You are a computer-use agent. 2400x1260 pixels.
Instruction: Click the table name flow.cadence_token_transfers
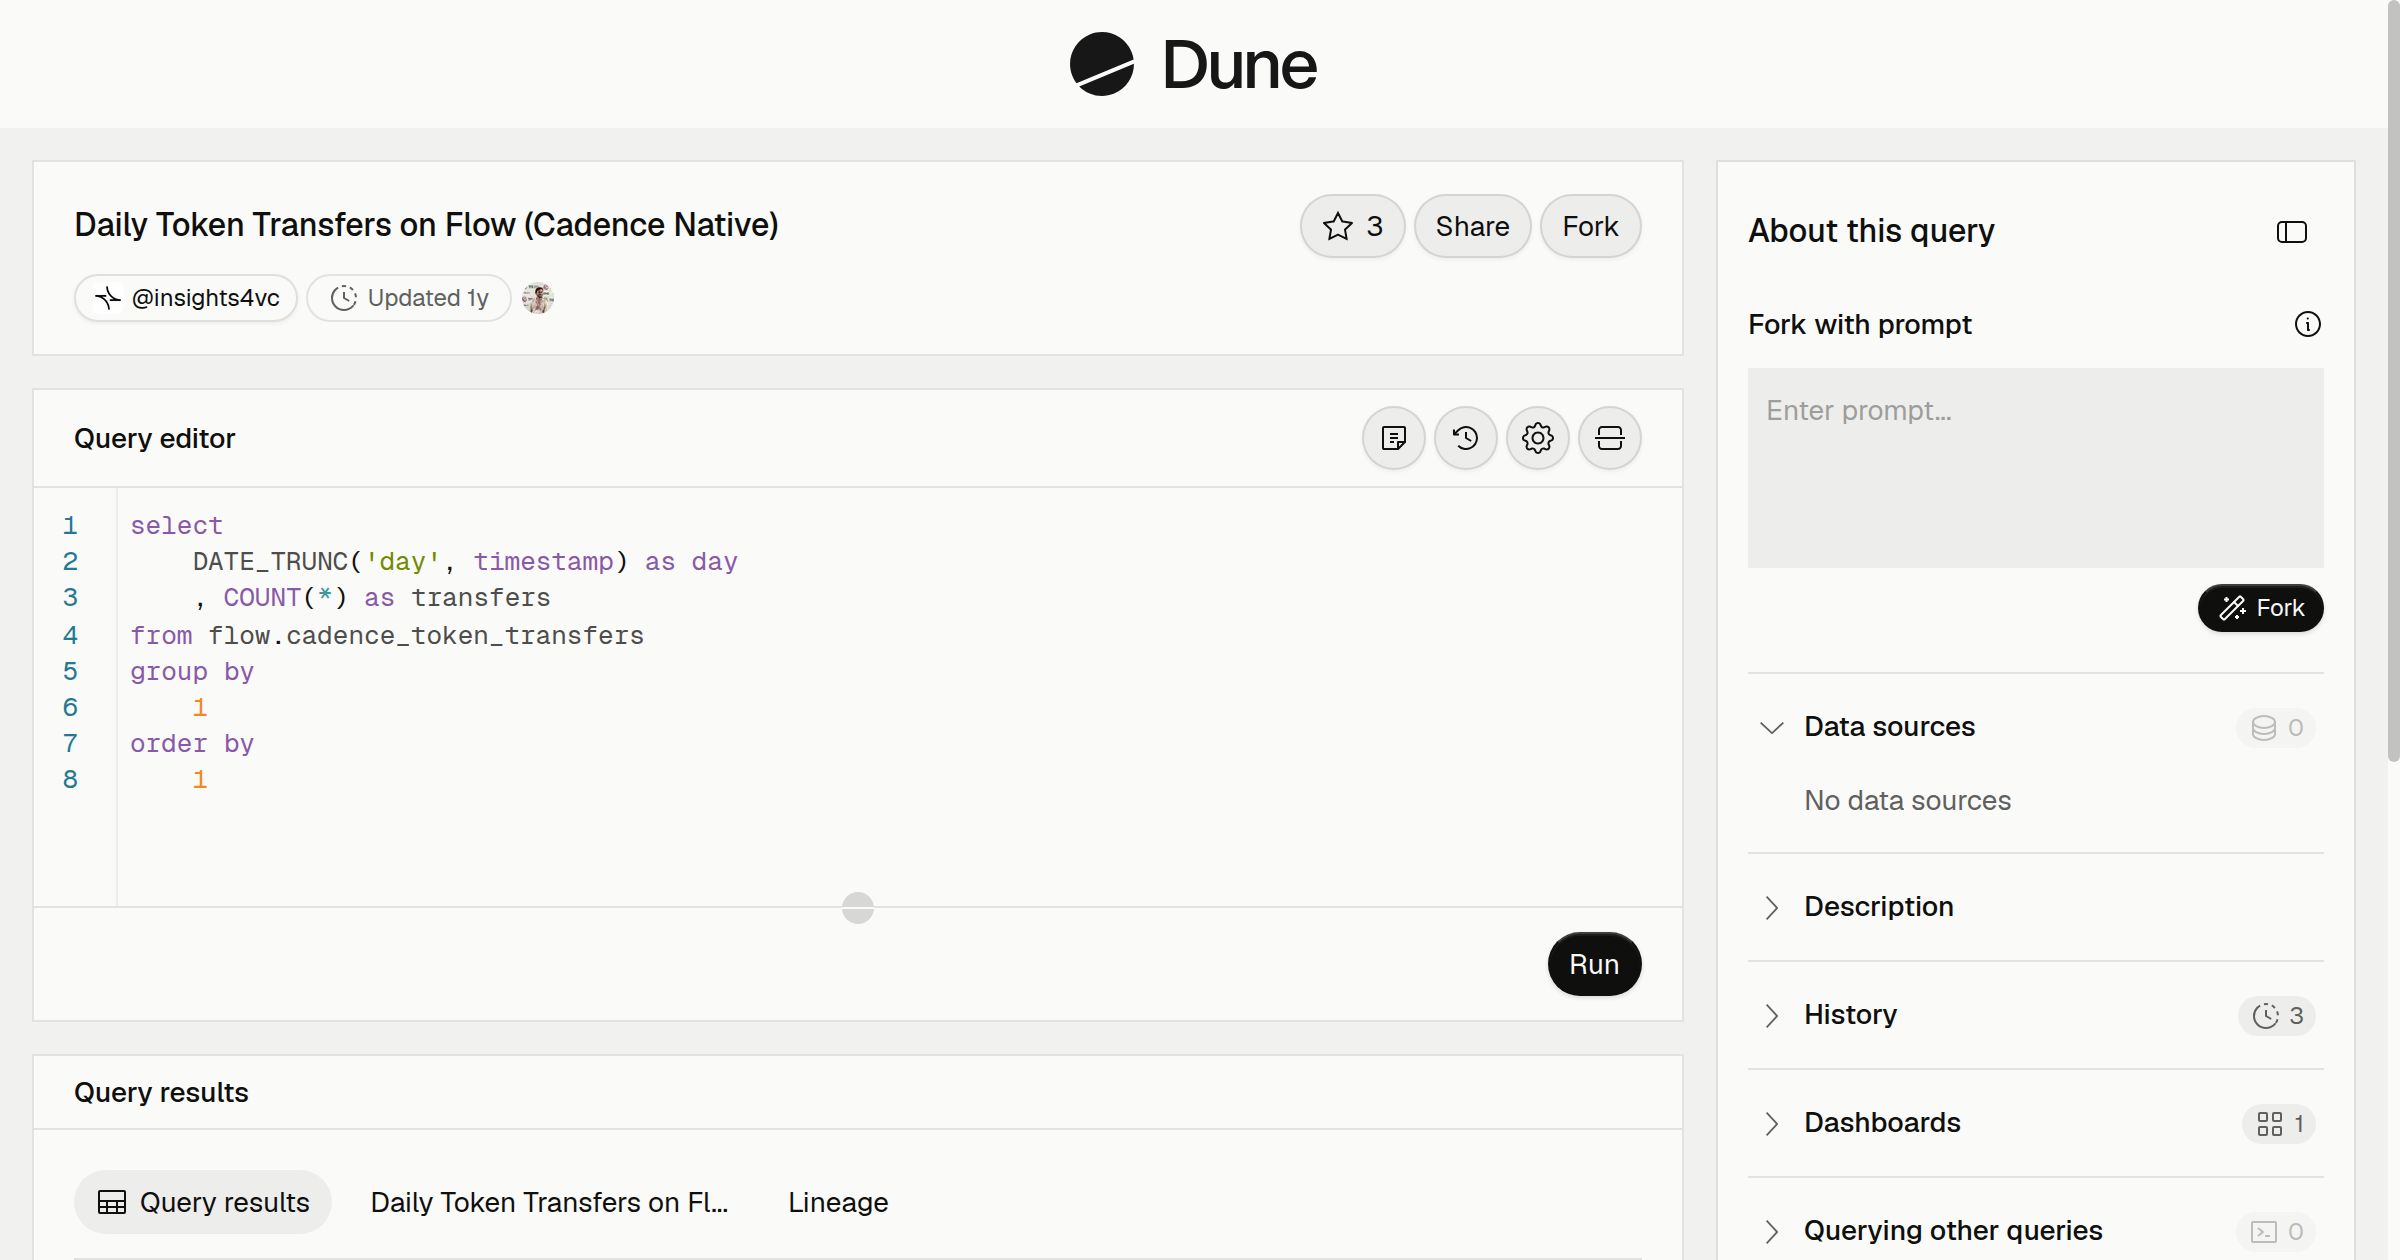tap(426, 635)
